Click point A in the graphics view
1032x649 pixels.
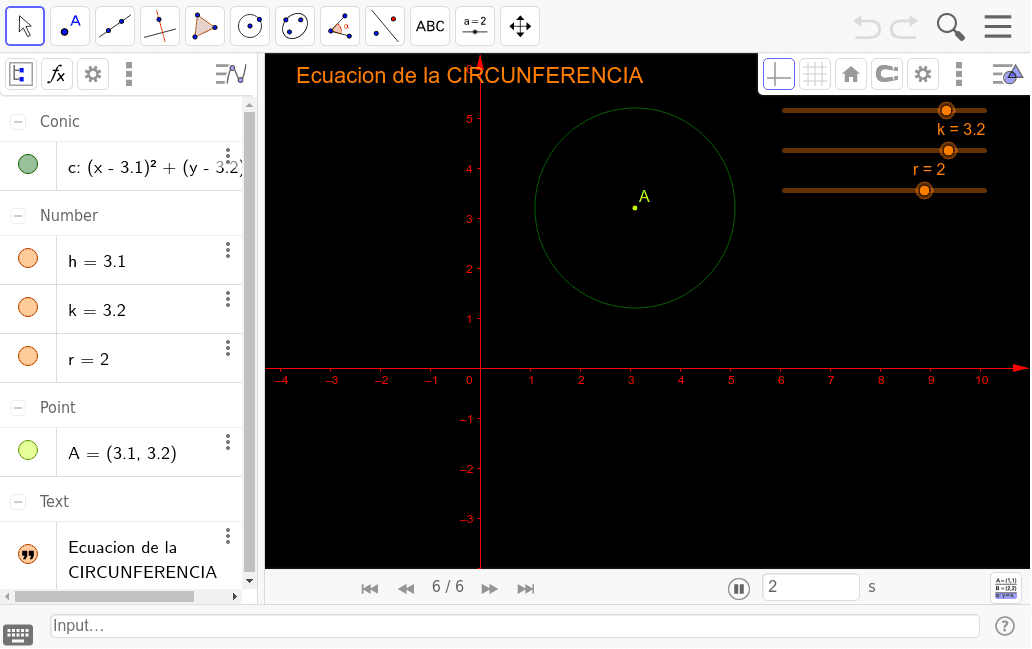635,208
